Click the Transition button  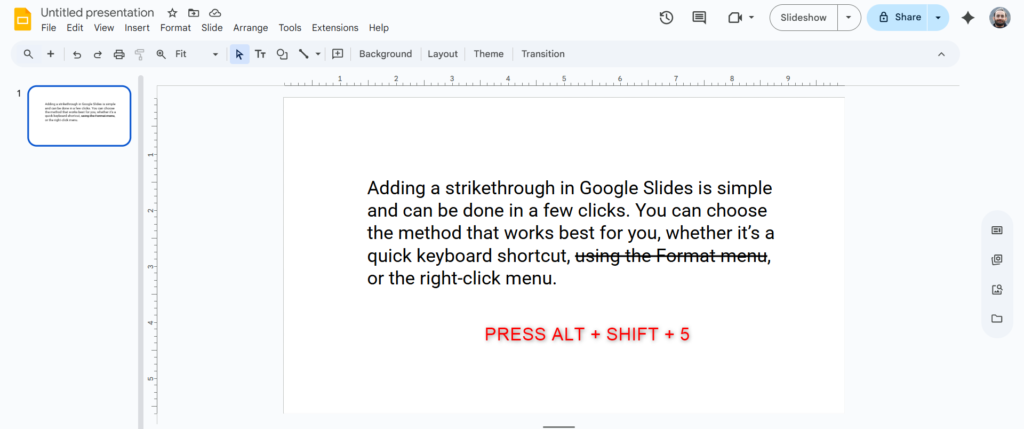(x=543, y=54)
